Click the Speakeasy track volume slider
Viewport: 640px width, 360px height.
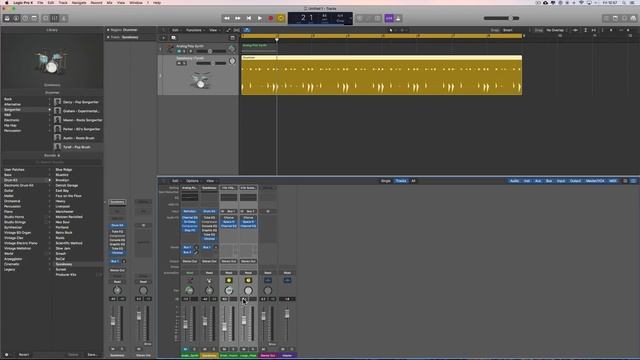(x=211, y=63)
